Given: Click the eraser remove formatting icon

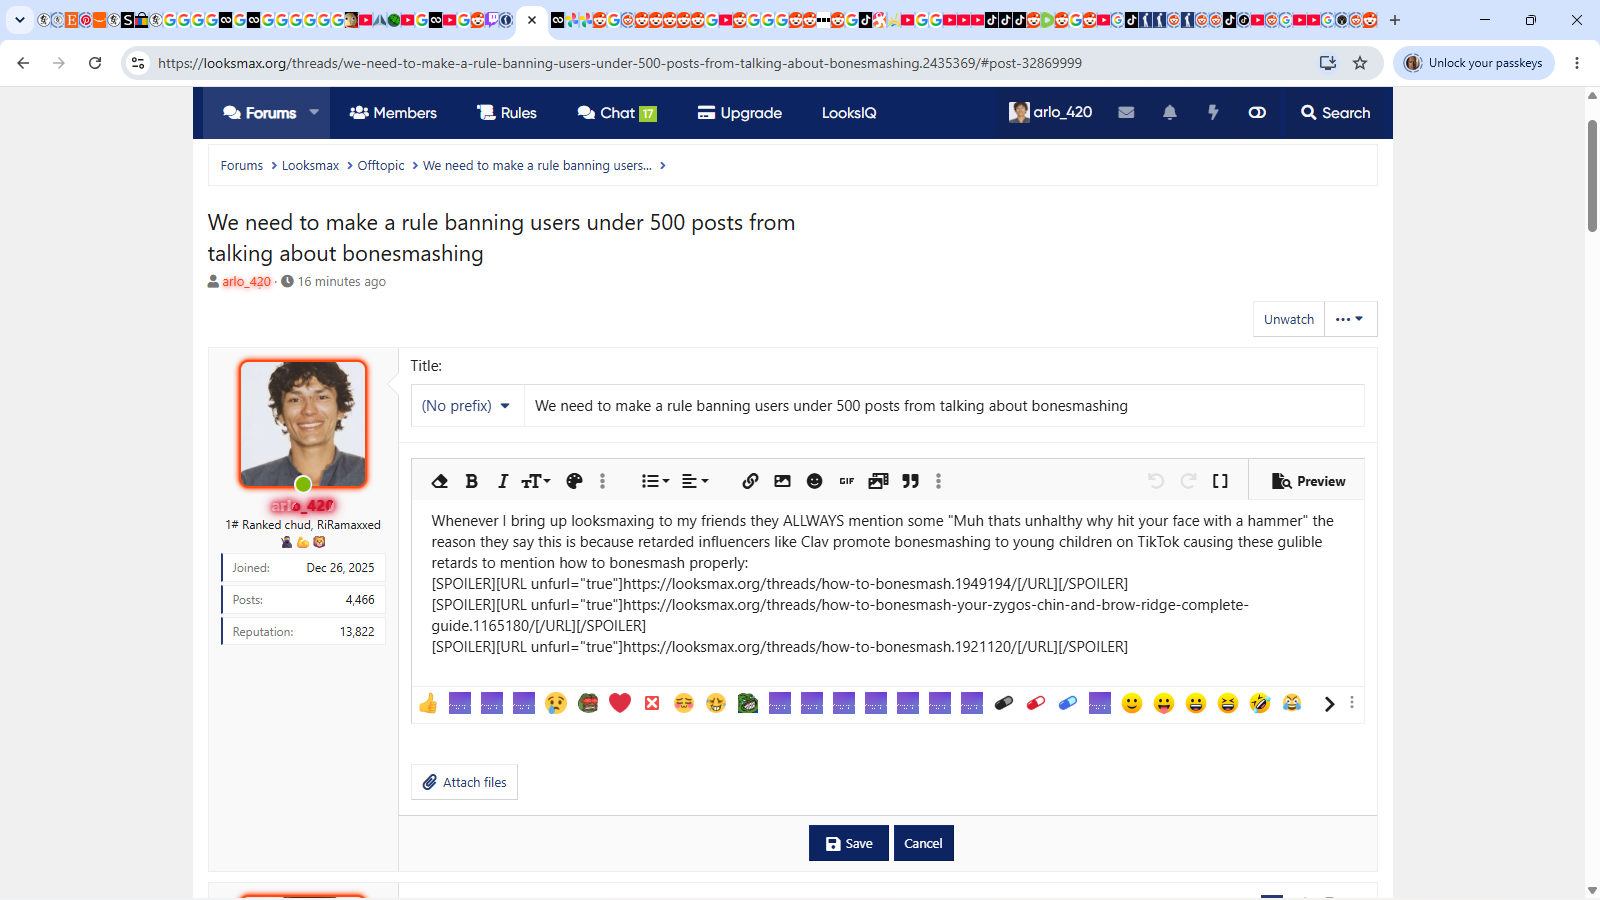Looking at the screenshot, I should tap(439, 481).
